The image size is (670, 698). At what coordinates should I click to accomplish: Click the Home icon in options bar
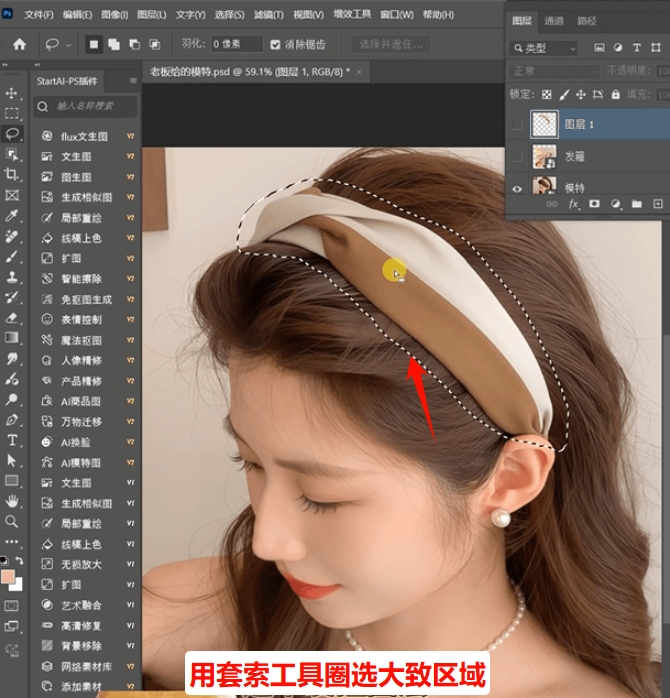[x=19, y=44]
